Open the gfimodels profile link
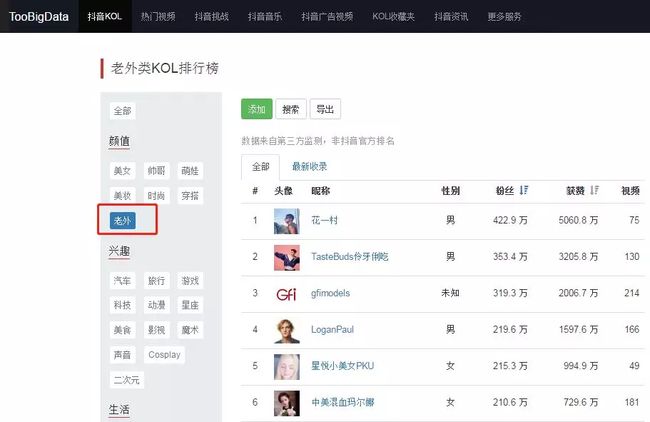 tap(330, 293)
